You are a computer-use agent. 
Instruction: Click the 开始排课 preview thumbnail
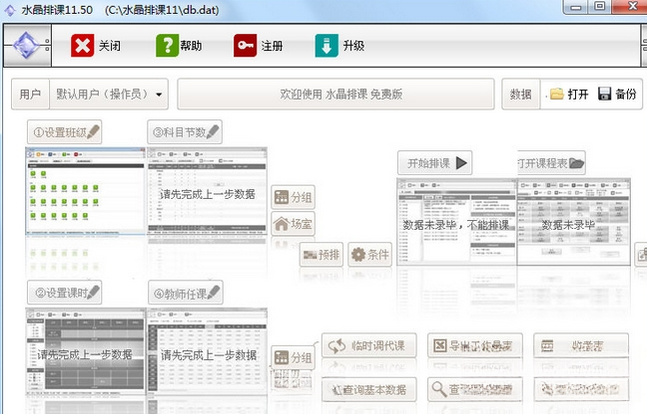coord(457,222)
